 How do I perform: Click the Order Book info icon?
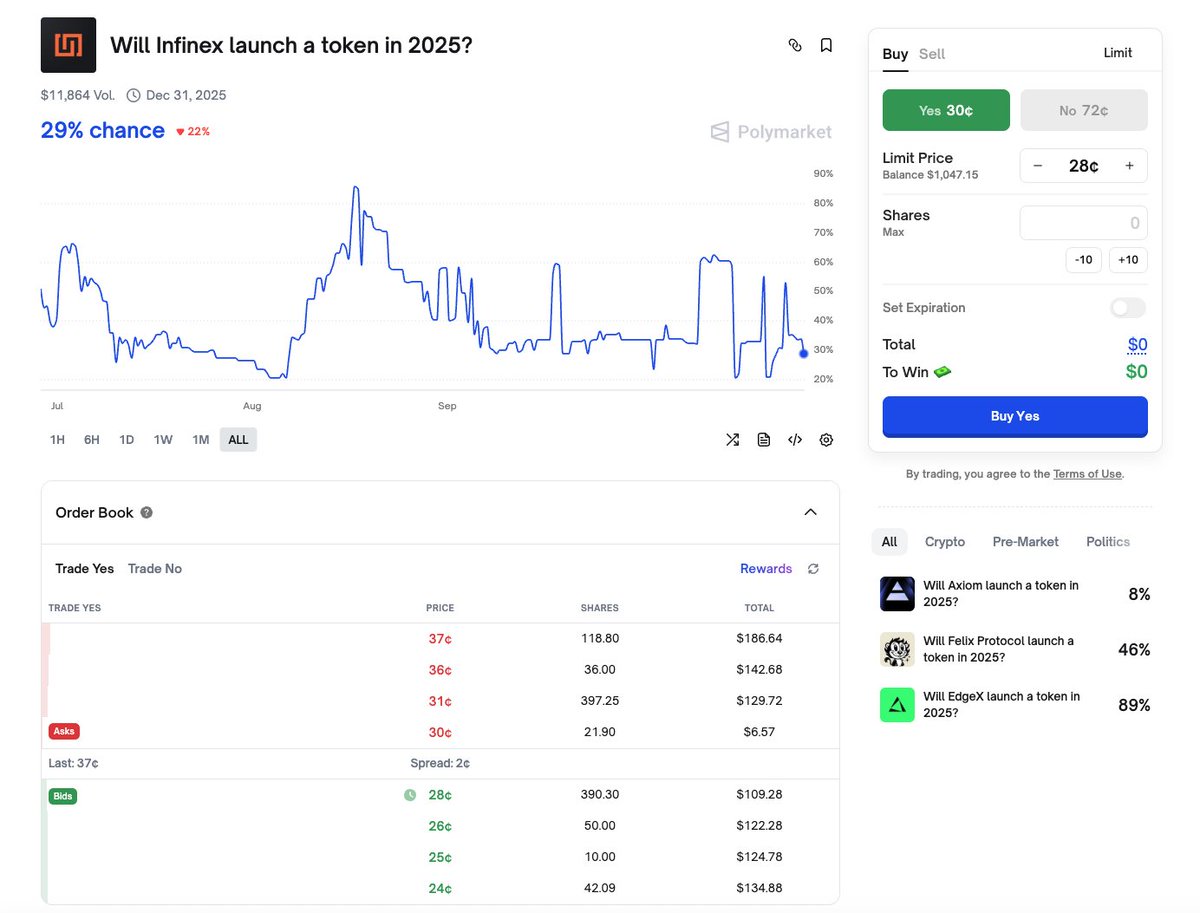point(147,513)
